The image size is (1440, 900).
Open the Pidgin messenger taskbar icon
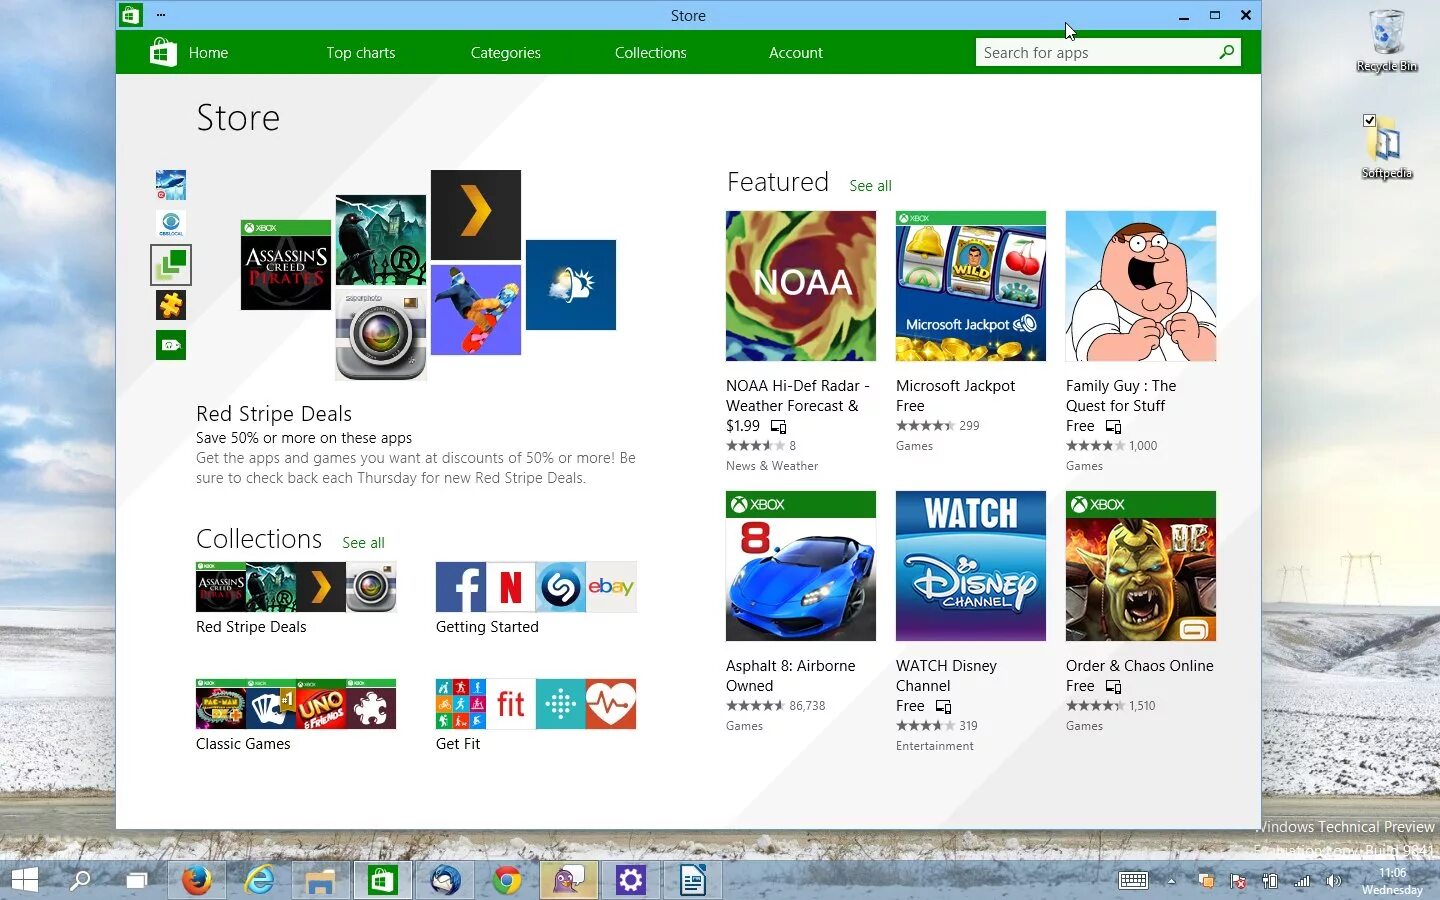(569, 880)
